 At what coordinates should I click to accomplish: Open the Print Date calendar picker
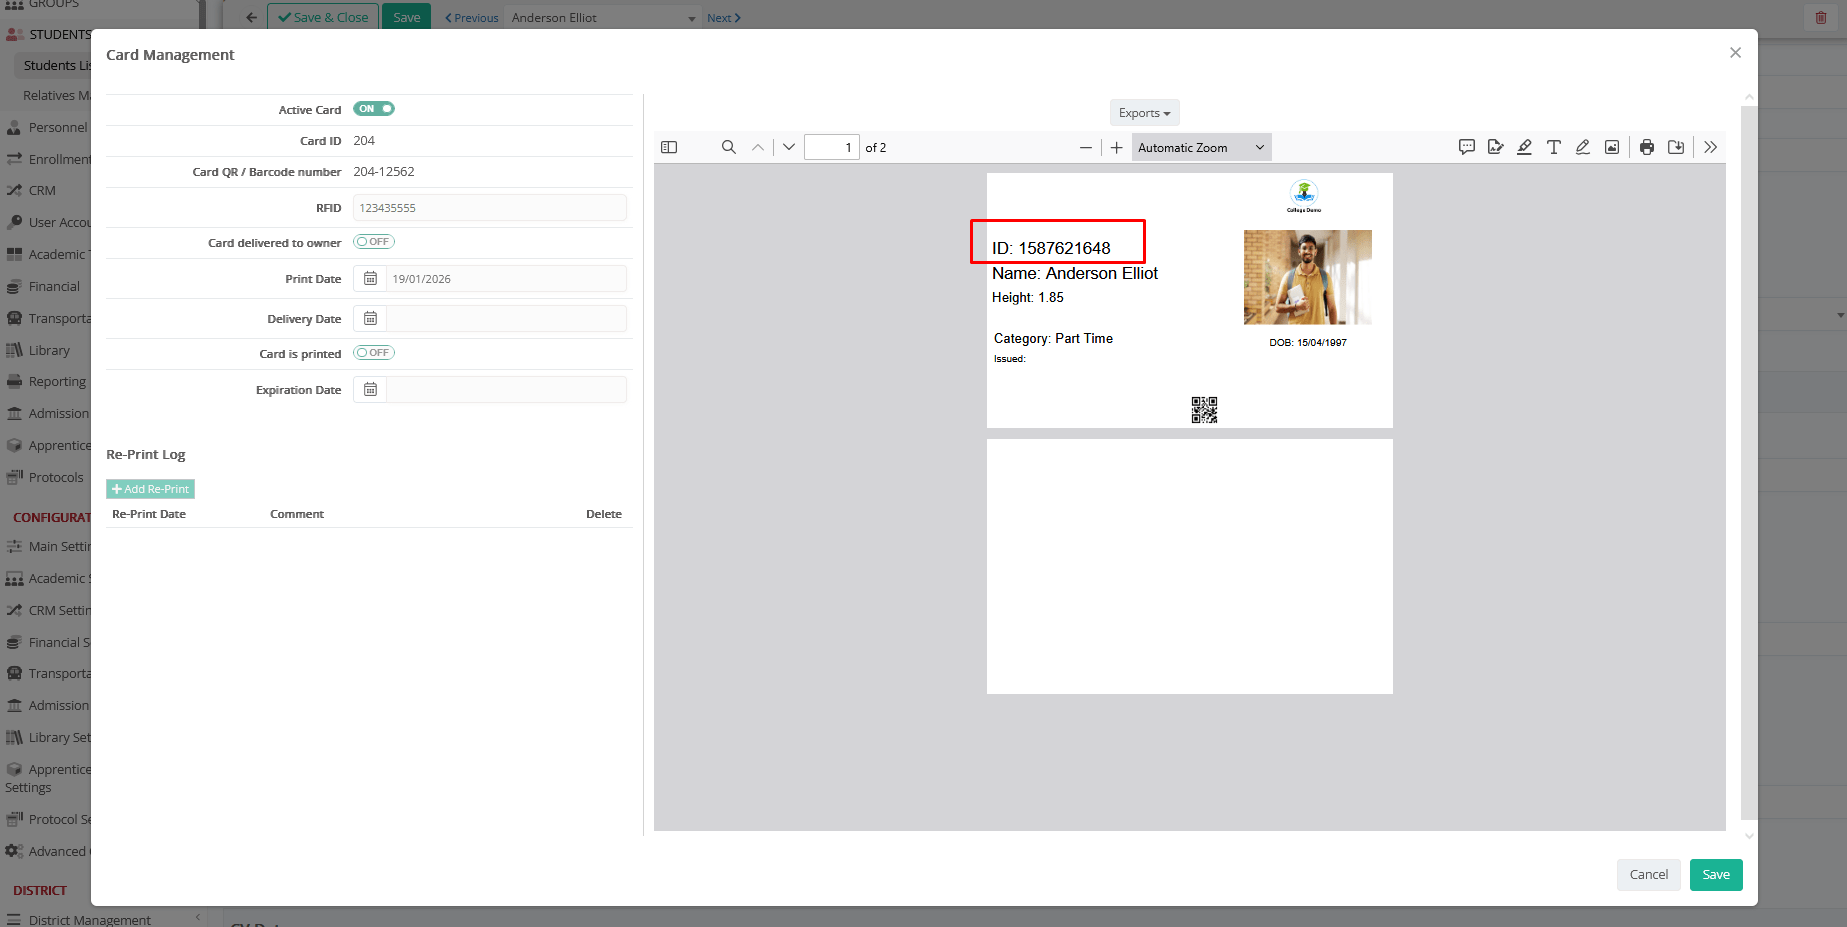[x=370, y=279]
